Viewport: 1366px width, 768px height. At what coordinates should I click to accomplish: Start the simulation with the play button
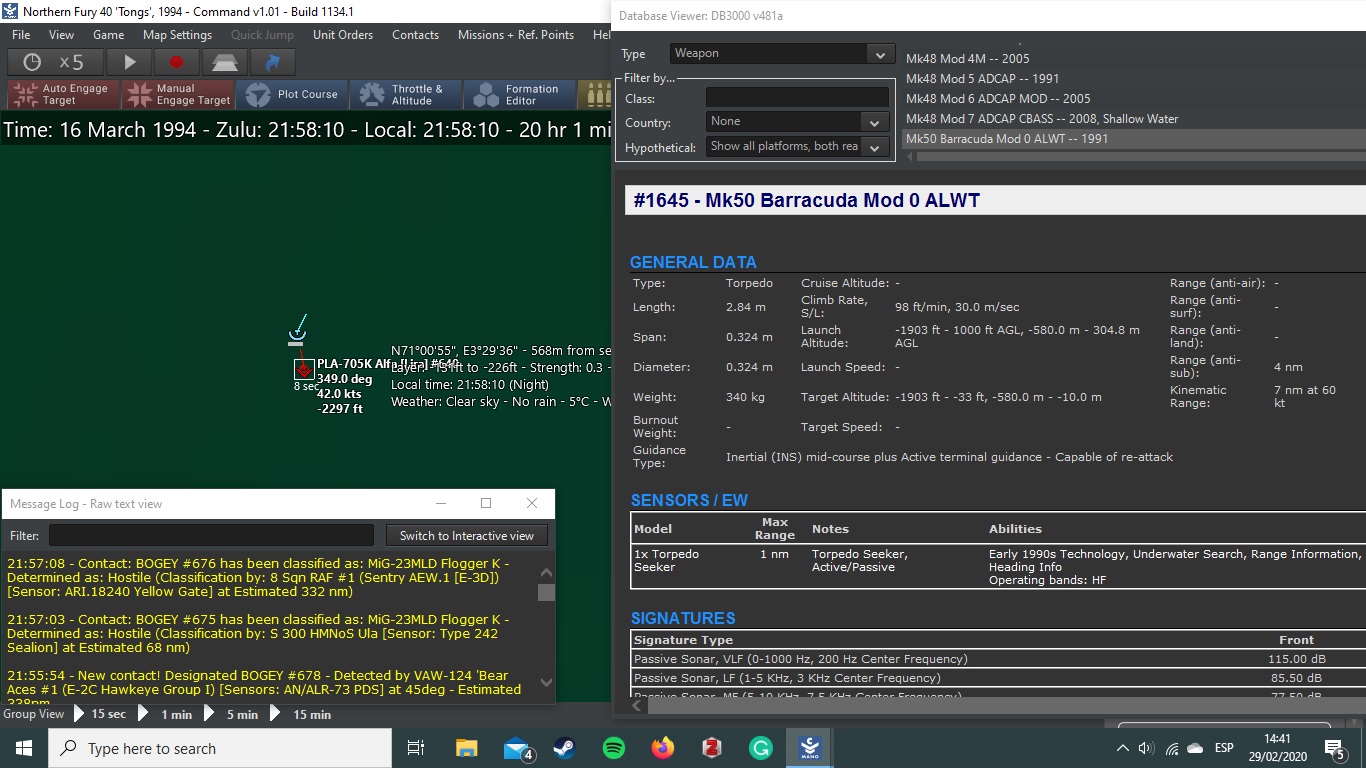[130, 62]
